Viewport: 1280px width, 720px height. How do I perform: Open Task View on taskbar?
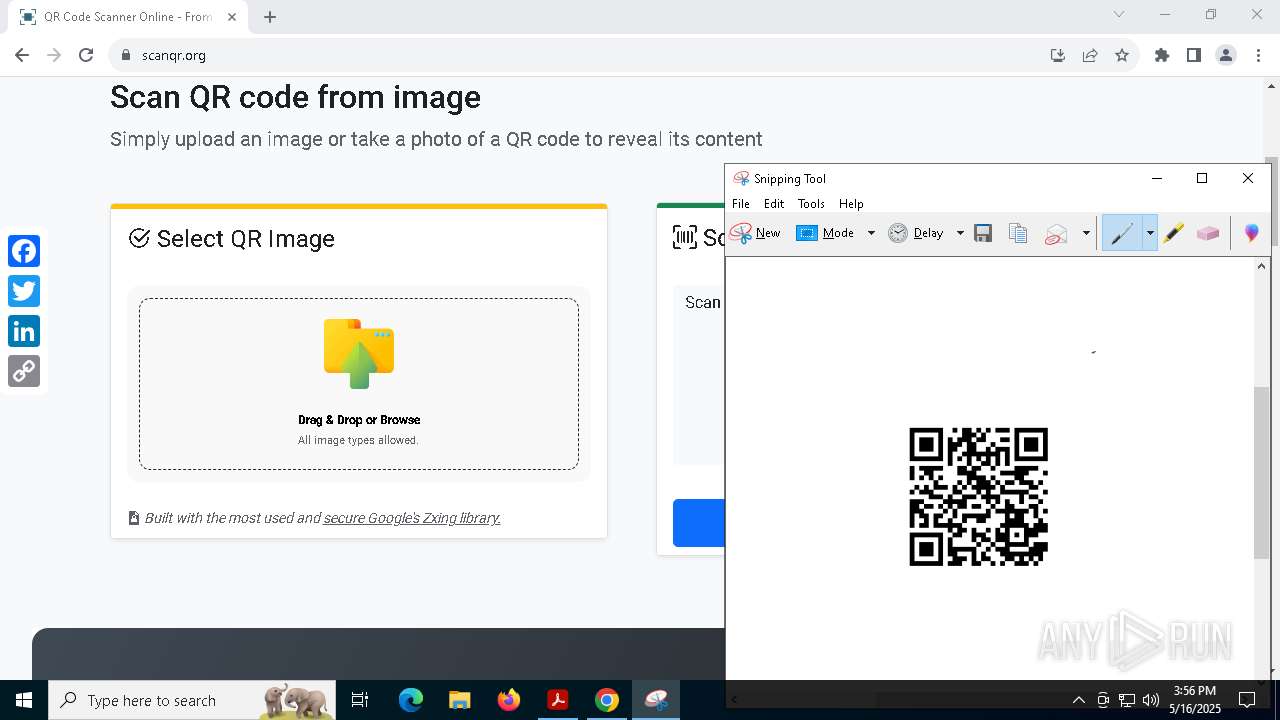coord(360,700)
